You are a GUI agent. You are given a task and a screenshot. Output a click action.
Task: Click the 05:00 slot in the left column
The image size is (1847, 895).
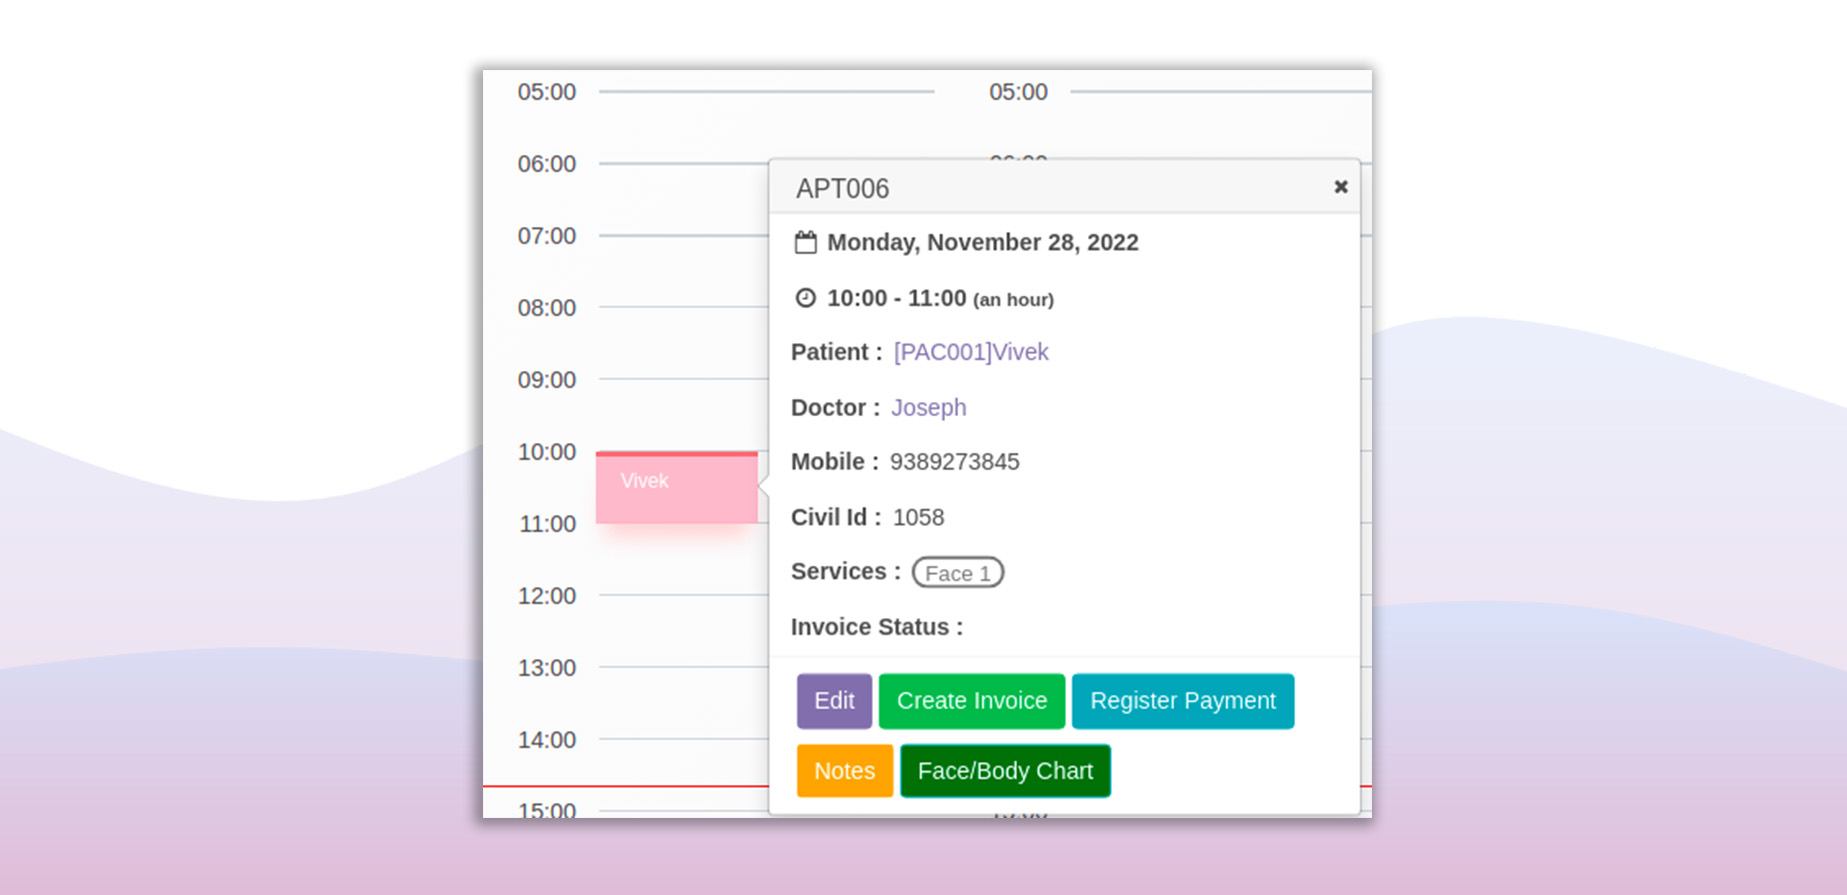[x=765, y=92]
